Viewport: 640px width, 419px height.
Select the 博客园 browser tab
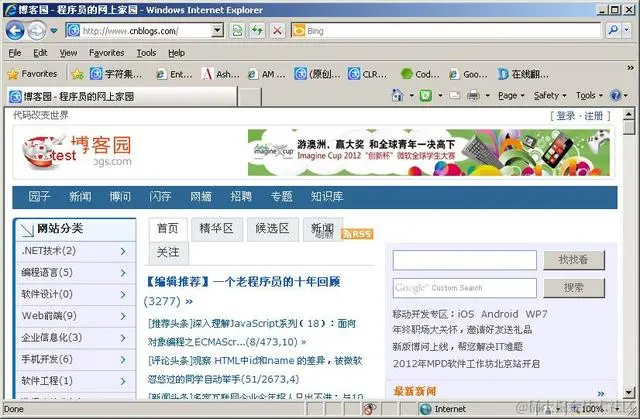coord(122,96)
